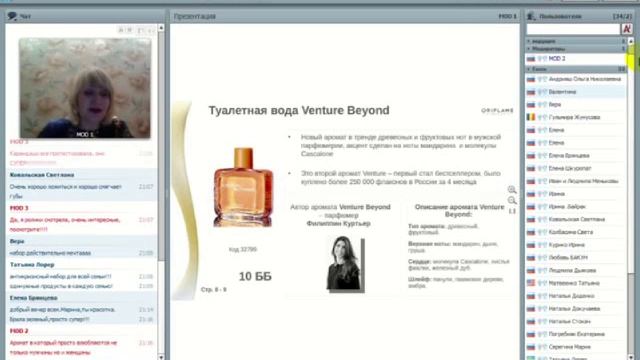This screenshot has height=360, width=640.
Task: Click the headset icon beside Валентина
Action: coord(542,92)
